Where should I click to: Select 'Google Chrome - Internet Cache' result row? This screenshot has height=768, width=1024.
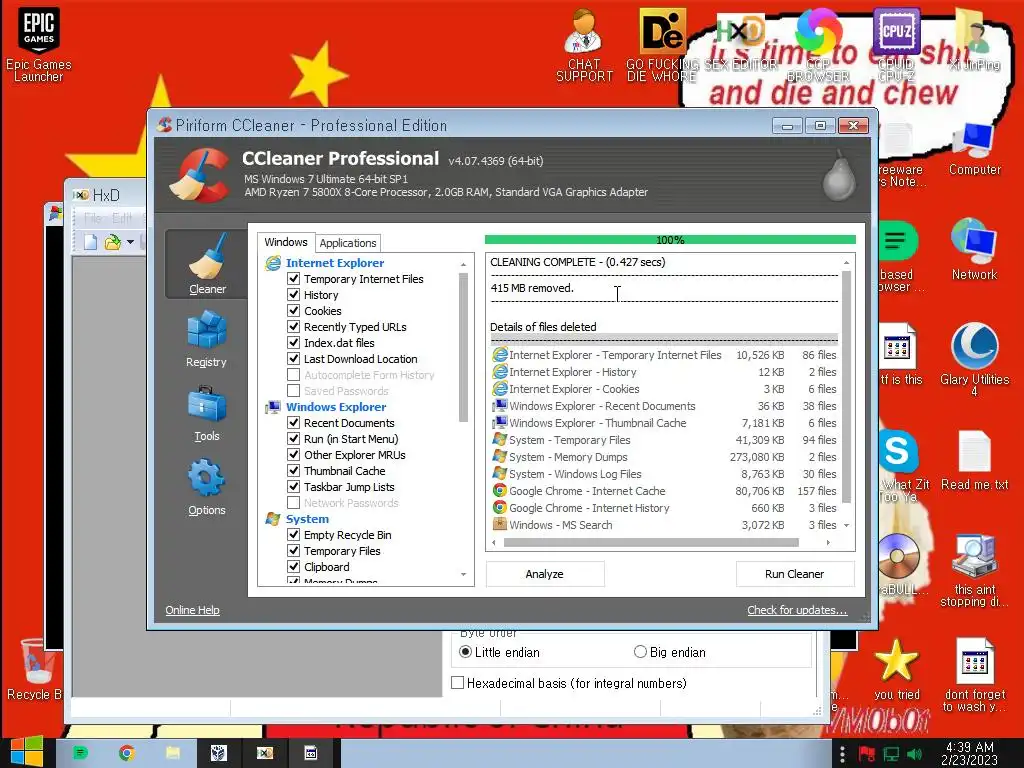664,491
